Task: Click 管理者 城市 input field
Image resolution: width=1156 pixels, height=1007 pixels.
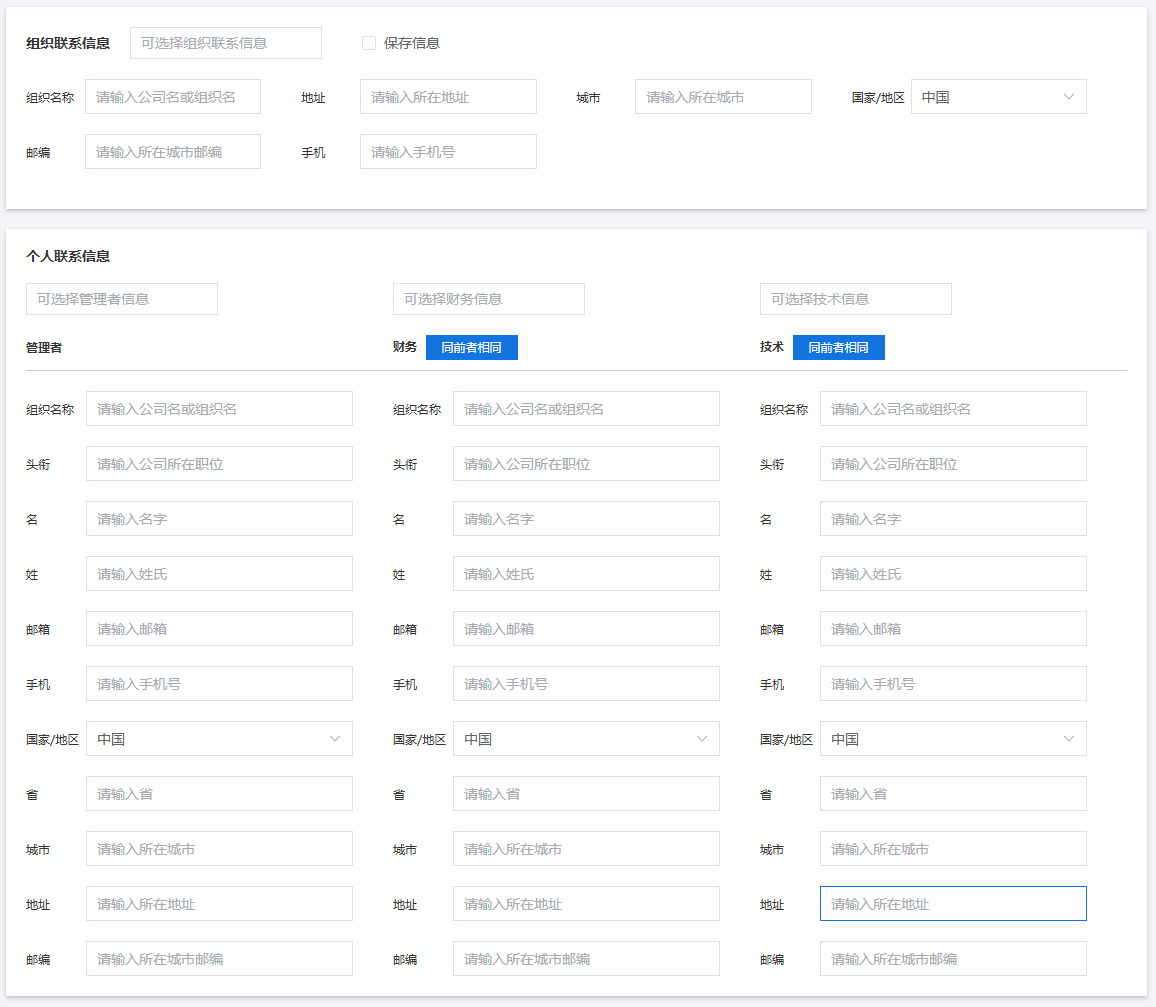Action: tap(219, 849)
